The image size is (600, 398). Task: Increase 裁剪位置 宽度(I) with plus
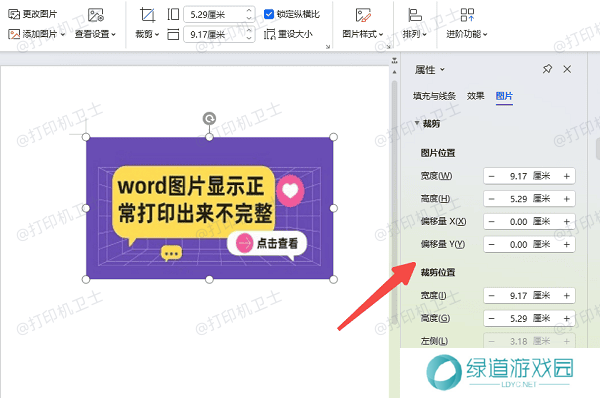click(x=567, y=295)
